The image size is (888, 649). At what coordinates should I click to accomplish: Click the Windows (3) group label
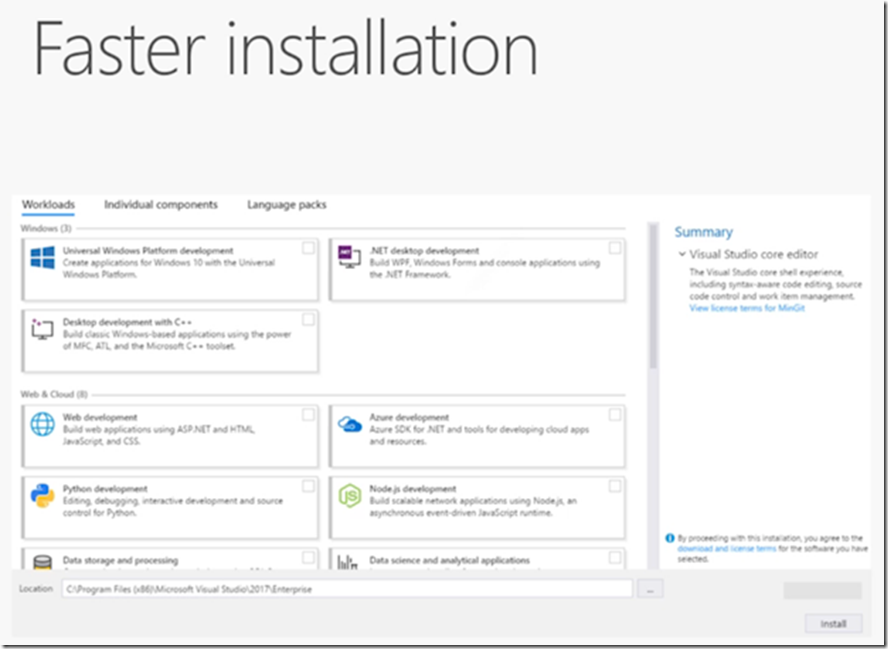point(46,228)
